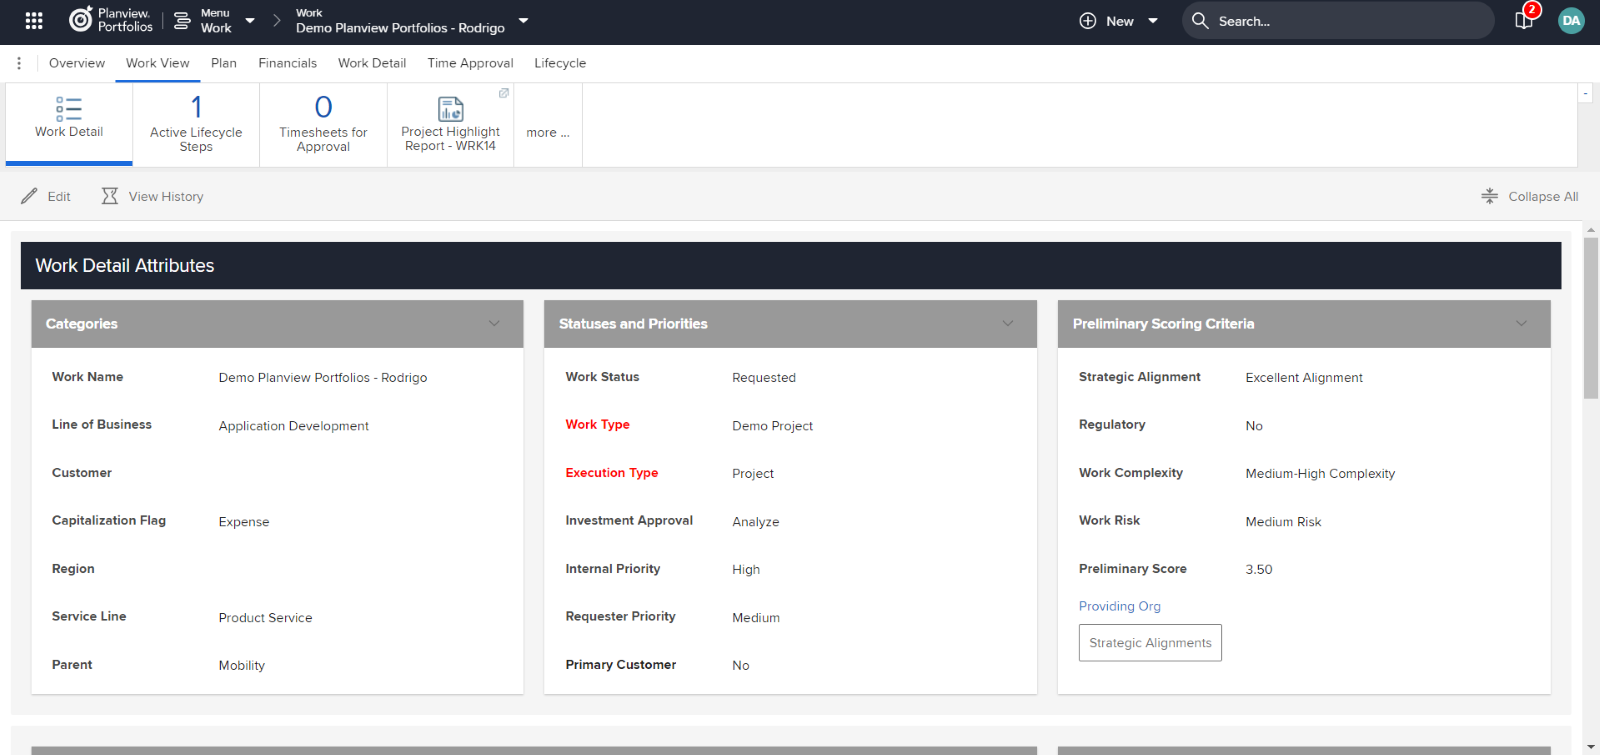Click the Edit pencil icon
The height and width of the screenshot is (755, 1600).
pos(29,196)
